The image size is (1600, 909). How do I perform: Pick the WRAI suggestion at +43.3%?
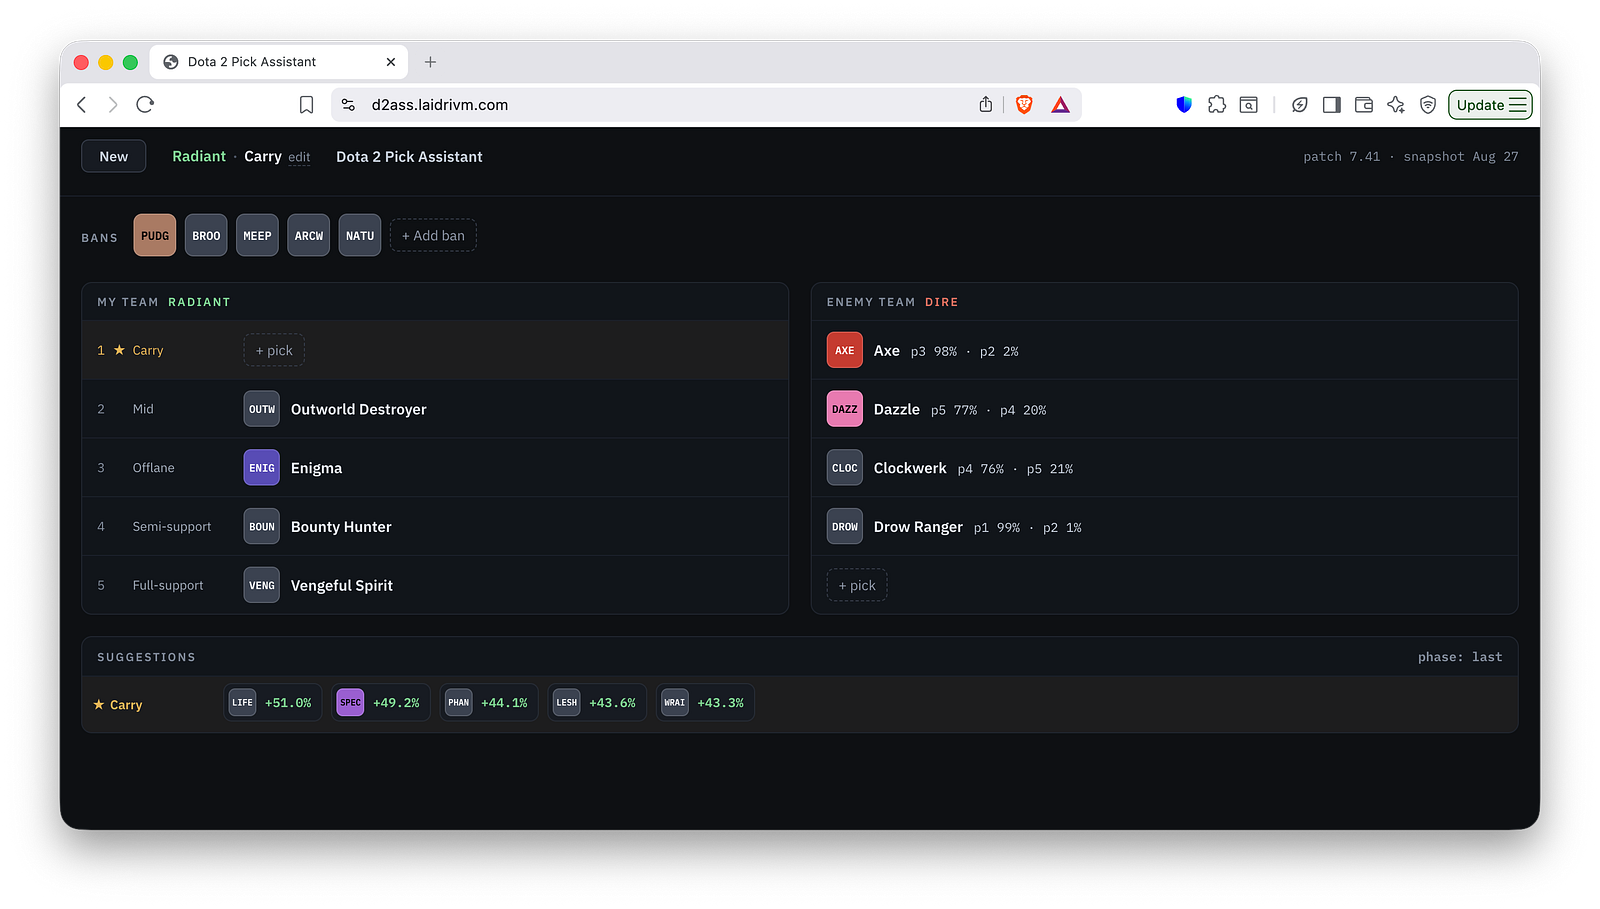tap(705, 703)
